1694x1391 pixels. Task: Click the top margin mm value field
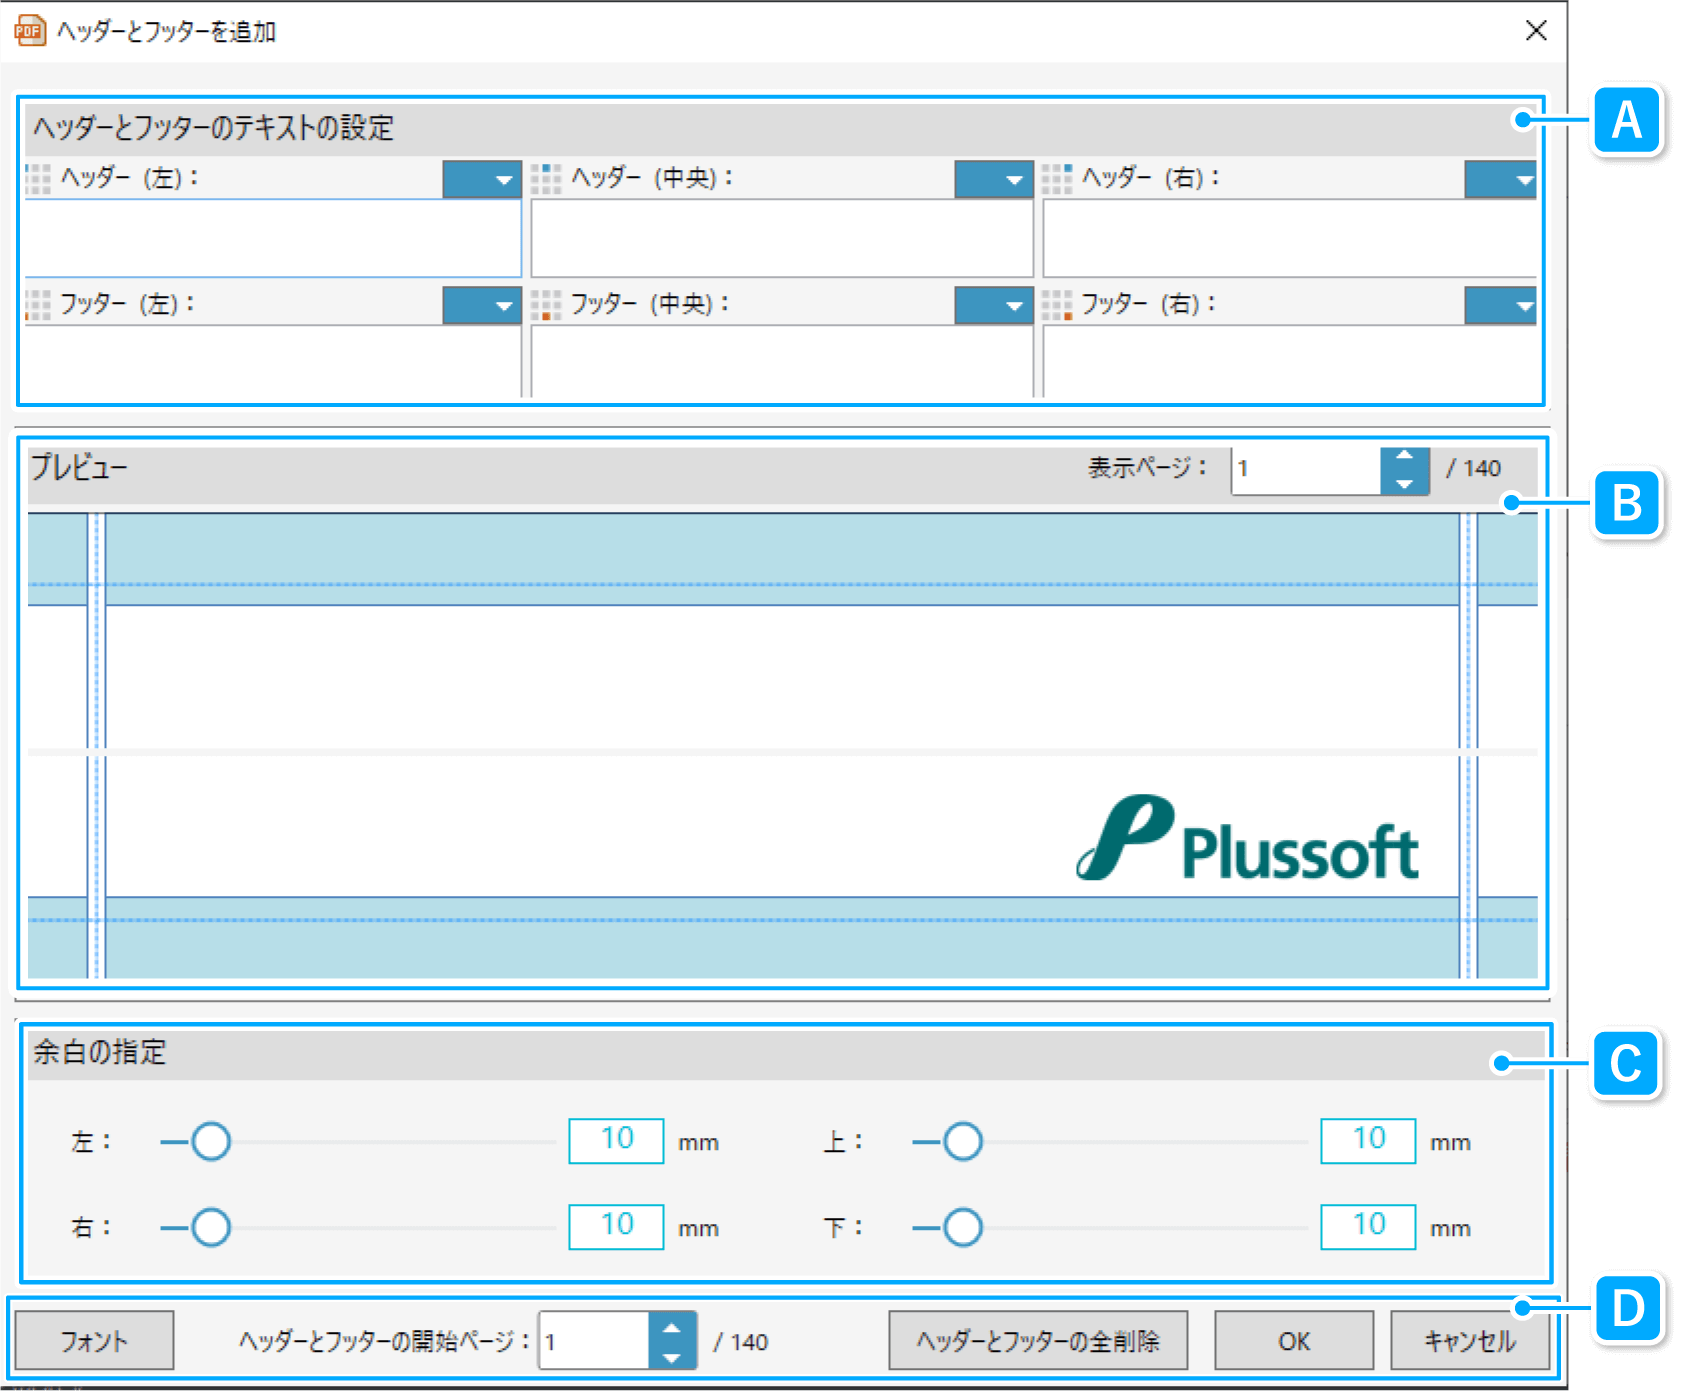pos(1368,1141)
